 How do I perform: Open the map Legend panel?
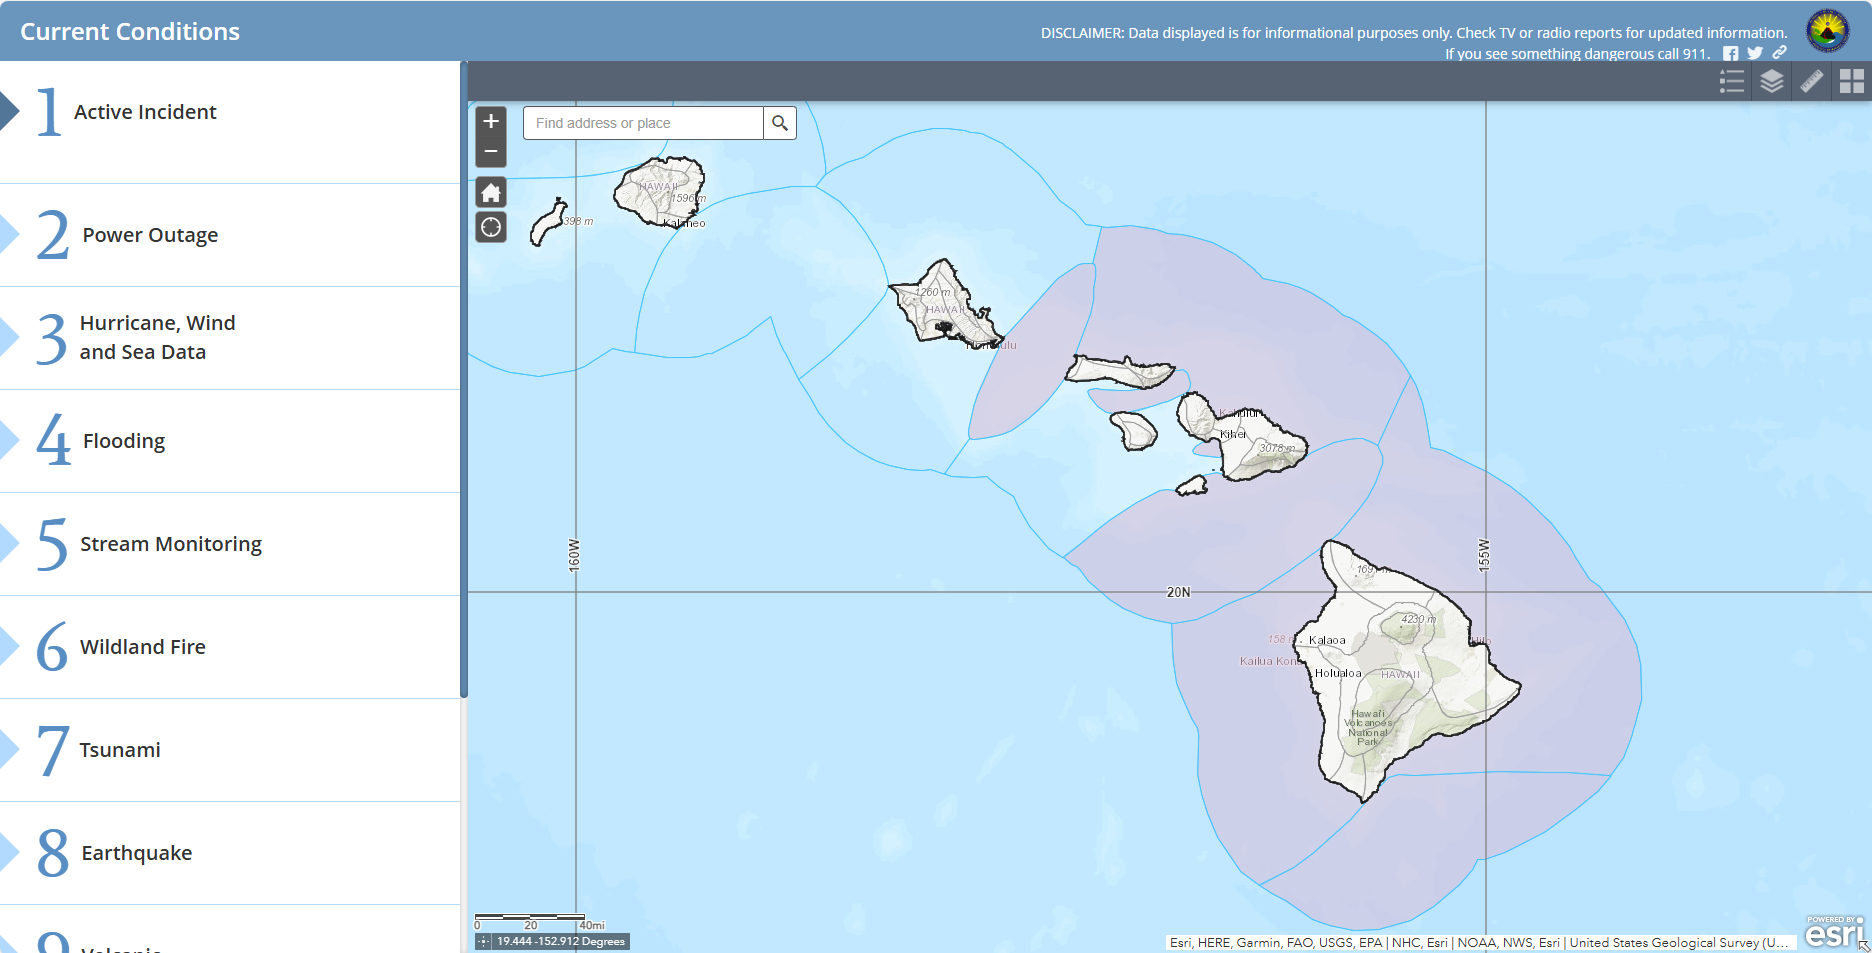(x=1732, y=82)
